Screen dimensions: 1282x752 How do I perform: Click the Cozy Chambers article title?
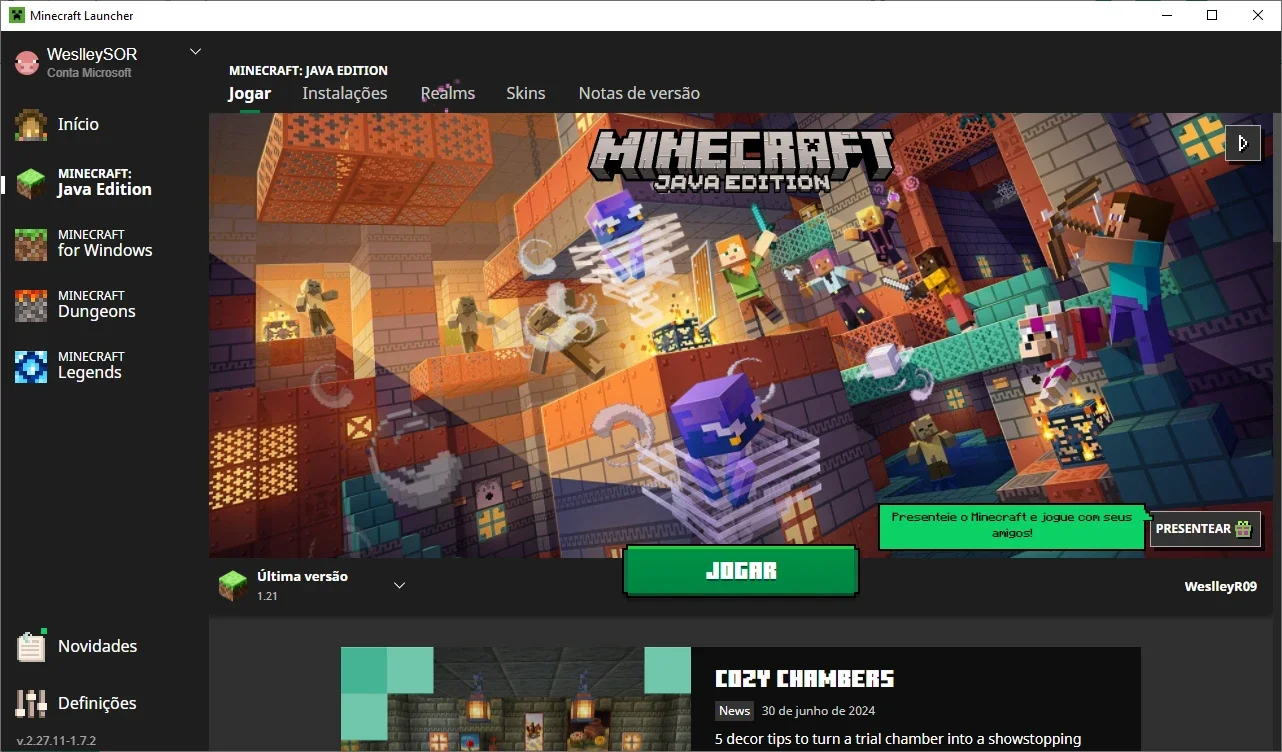pos(805,679)
